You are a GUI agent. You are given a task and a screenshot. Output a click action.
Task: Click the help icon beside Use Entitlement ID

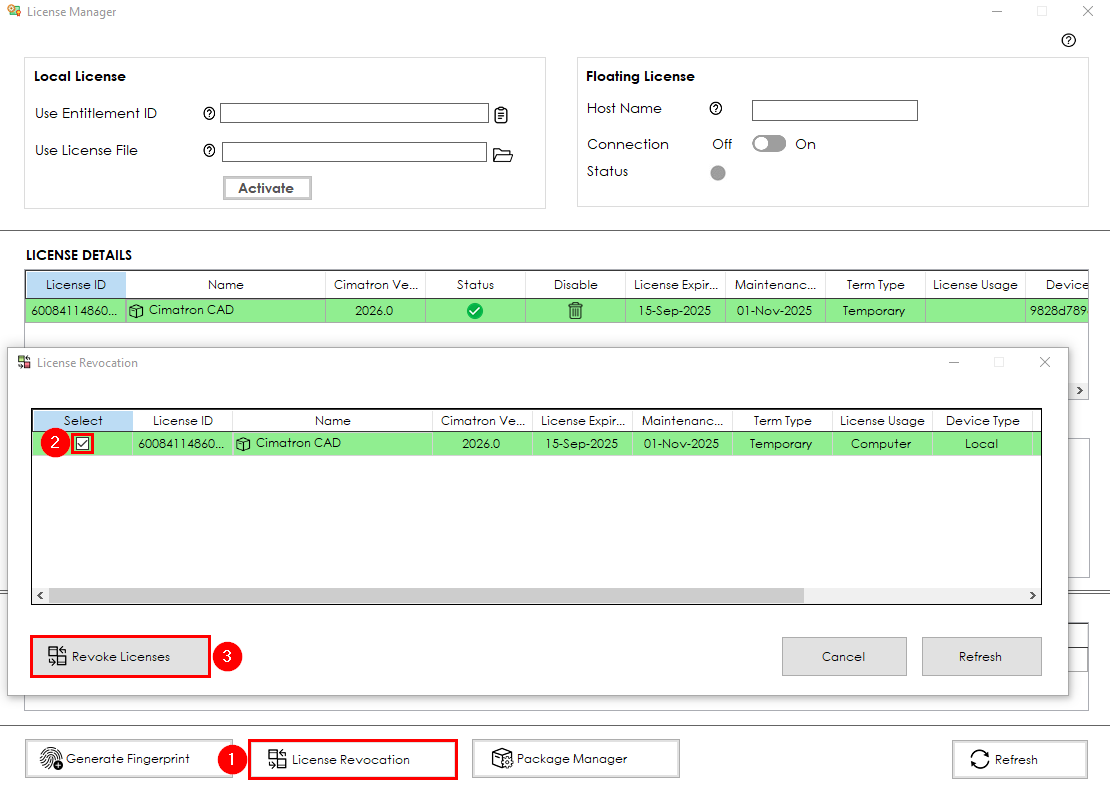209,113
